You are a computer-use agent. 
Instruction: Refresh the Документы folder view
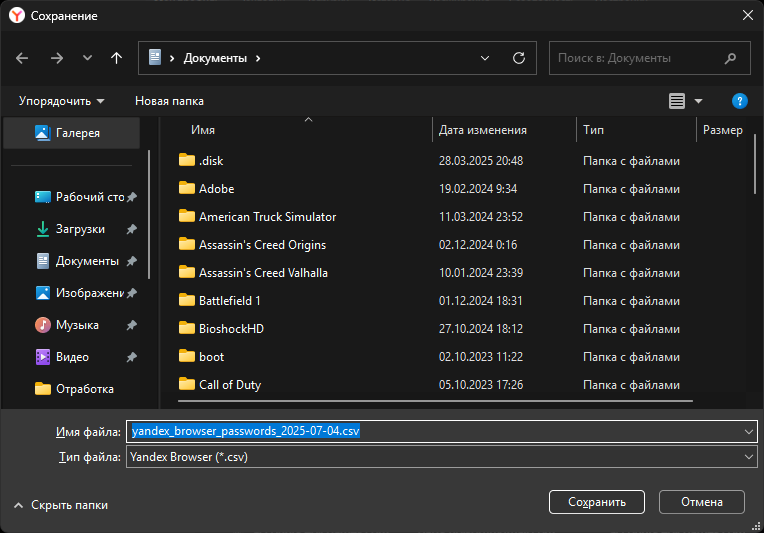pyautogui.click(x=519, y=58)
